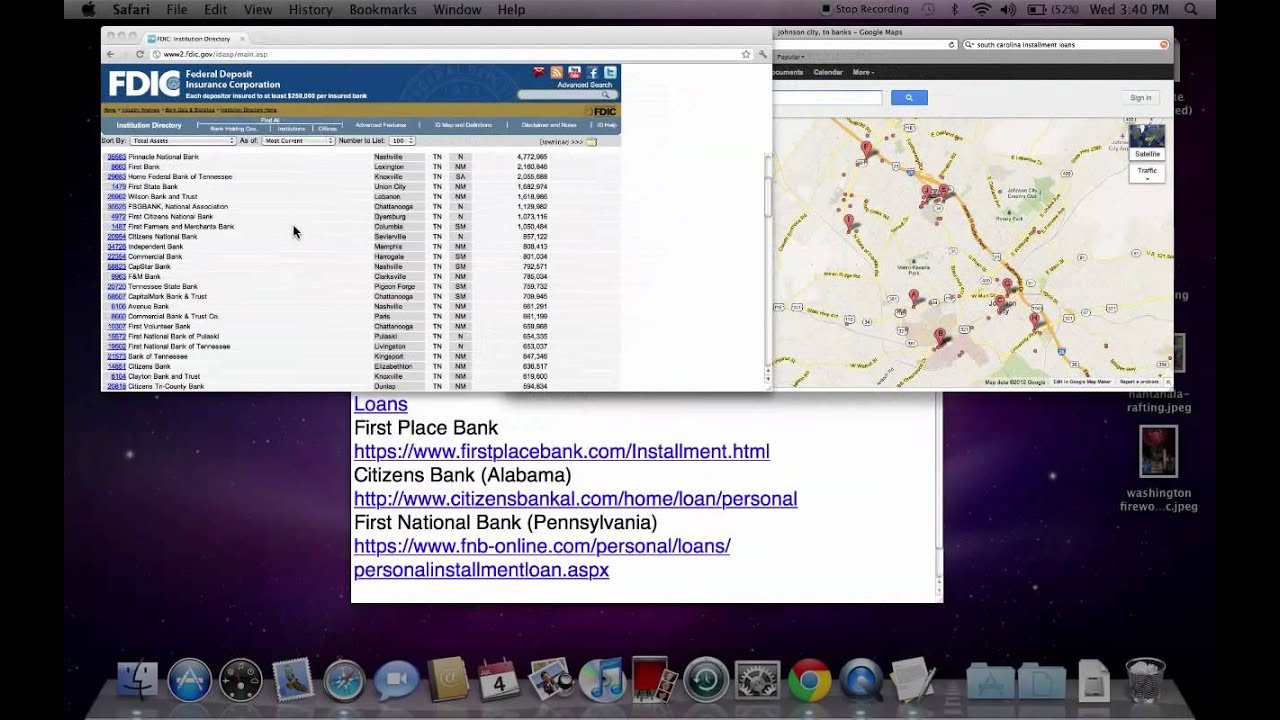Viewport: 1280px width, 720px height.
Task: Expand the Popular bookmarks dropdown in Safari
Action: point(792,57)
